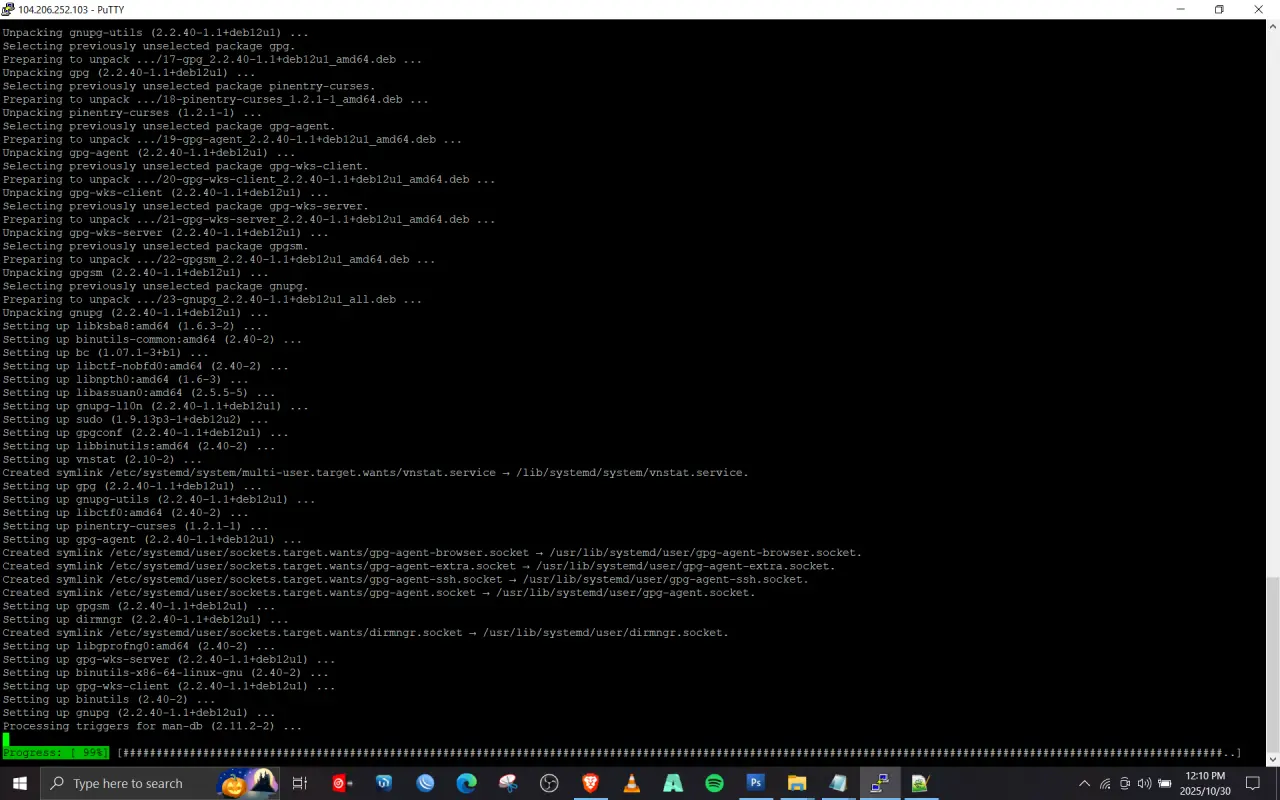Show hidden system tray icons
The height and width of the screenshot is (800, 1280).
tap(1084, 783)
